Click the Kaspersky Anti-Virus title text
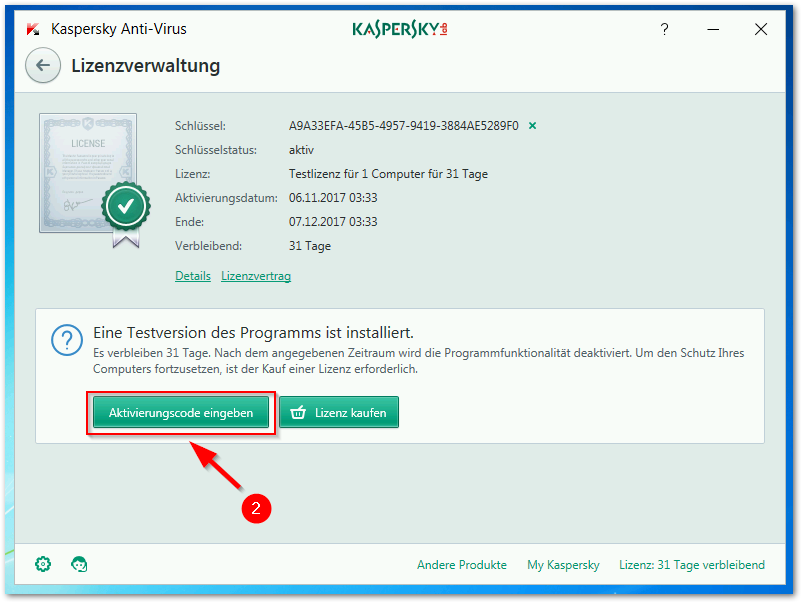Viewport: 802px width, 603px height. (119, 29)
